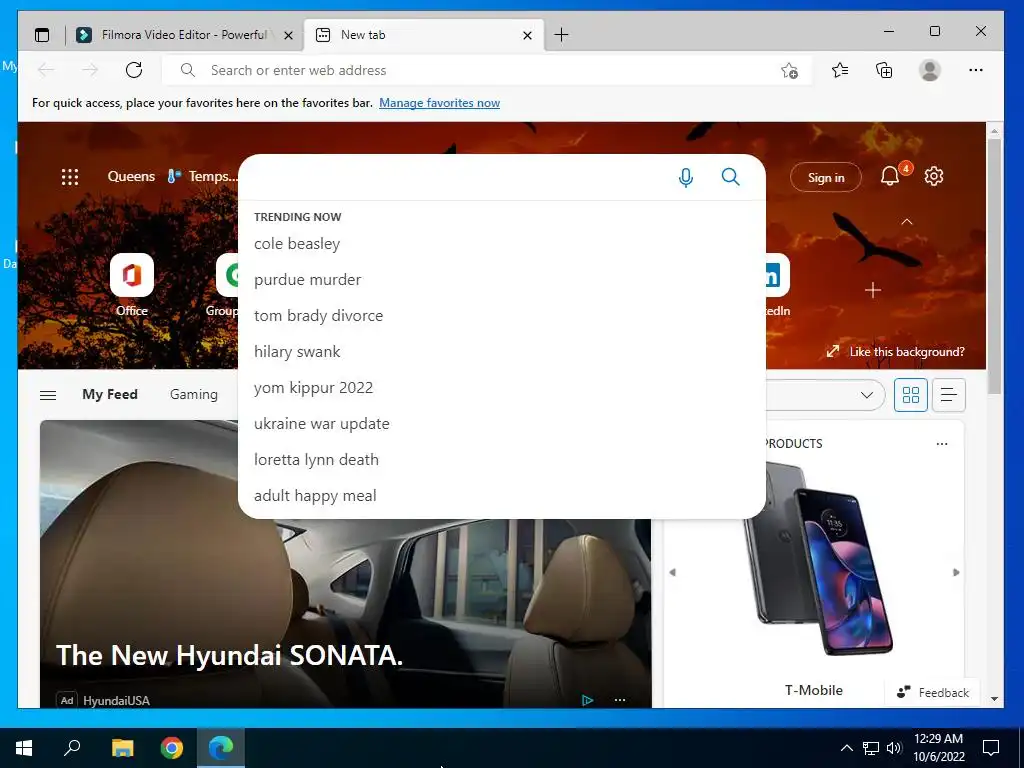The width and height of the screenshot is (1024, 768).
Task: Expand the feed filter dropdown chevron
Action: click(867, 394)
